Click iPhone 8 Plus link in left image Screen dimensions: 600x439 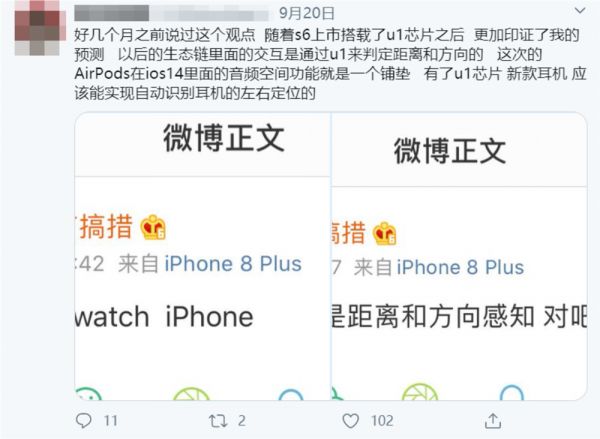click(x=233, y=264)
